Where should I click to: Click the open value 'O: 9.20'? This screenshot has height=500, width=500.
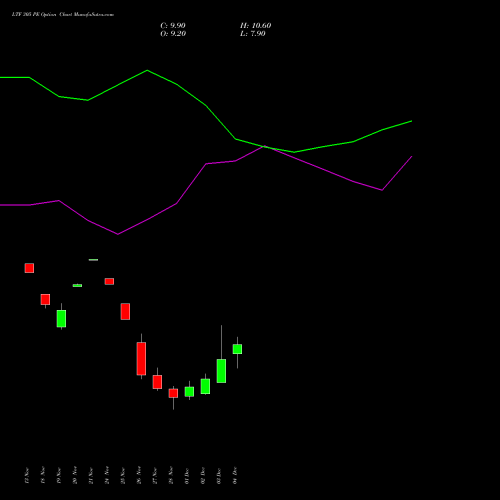[x=173, y=34]
